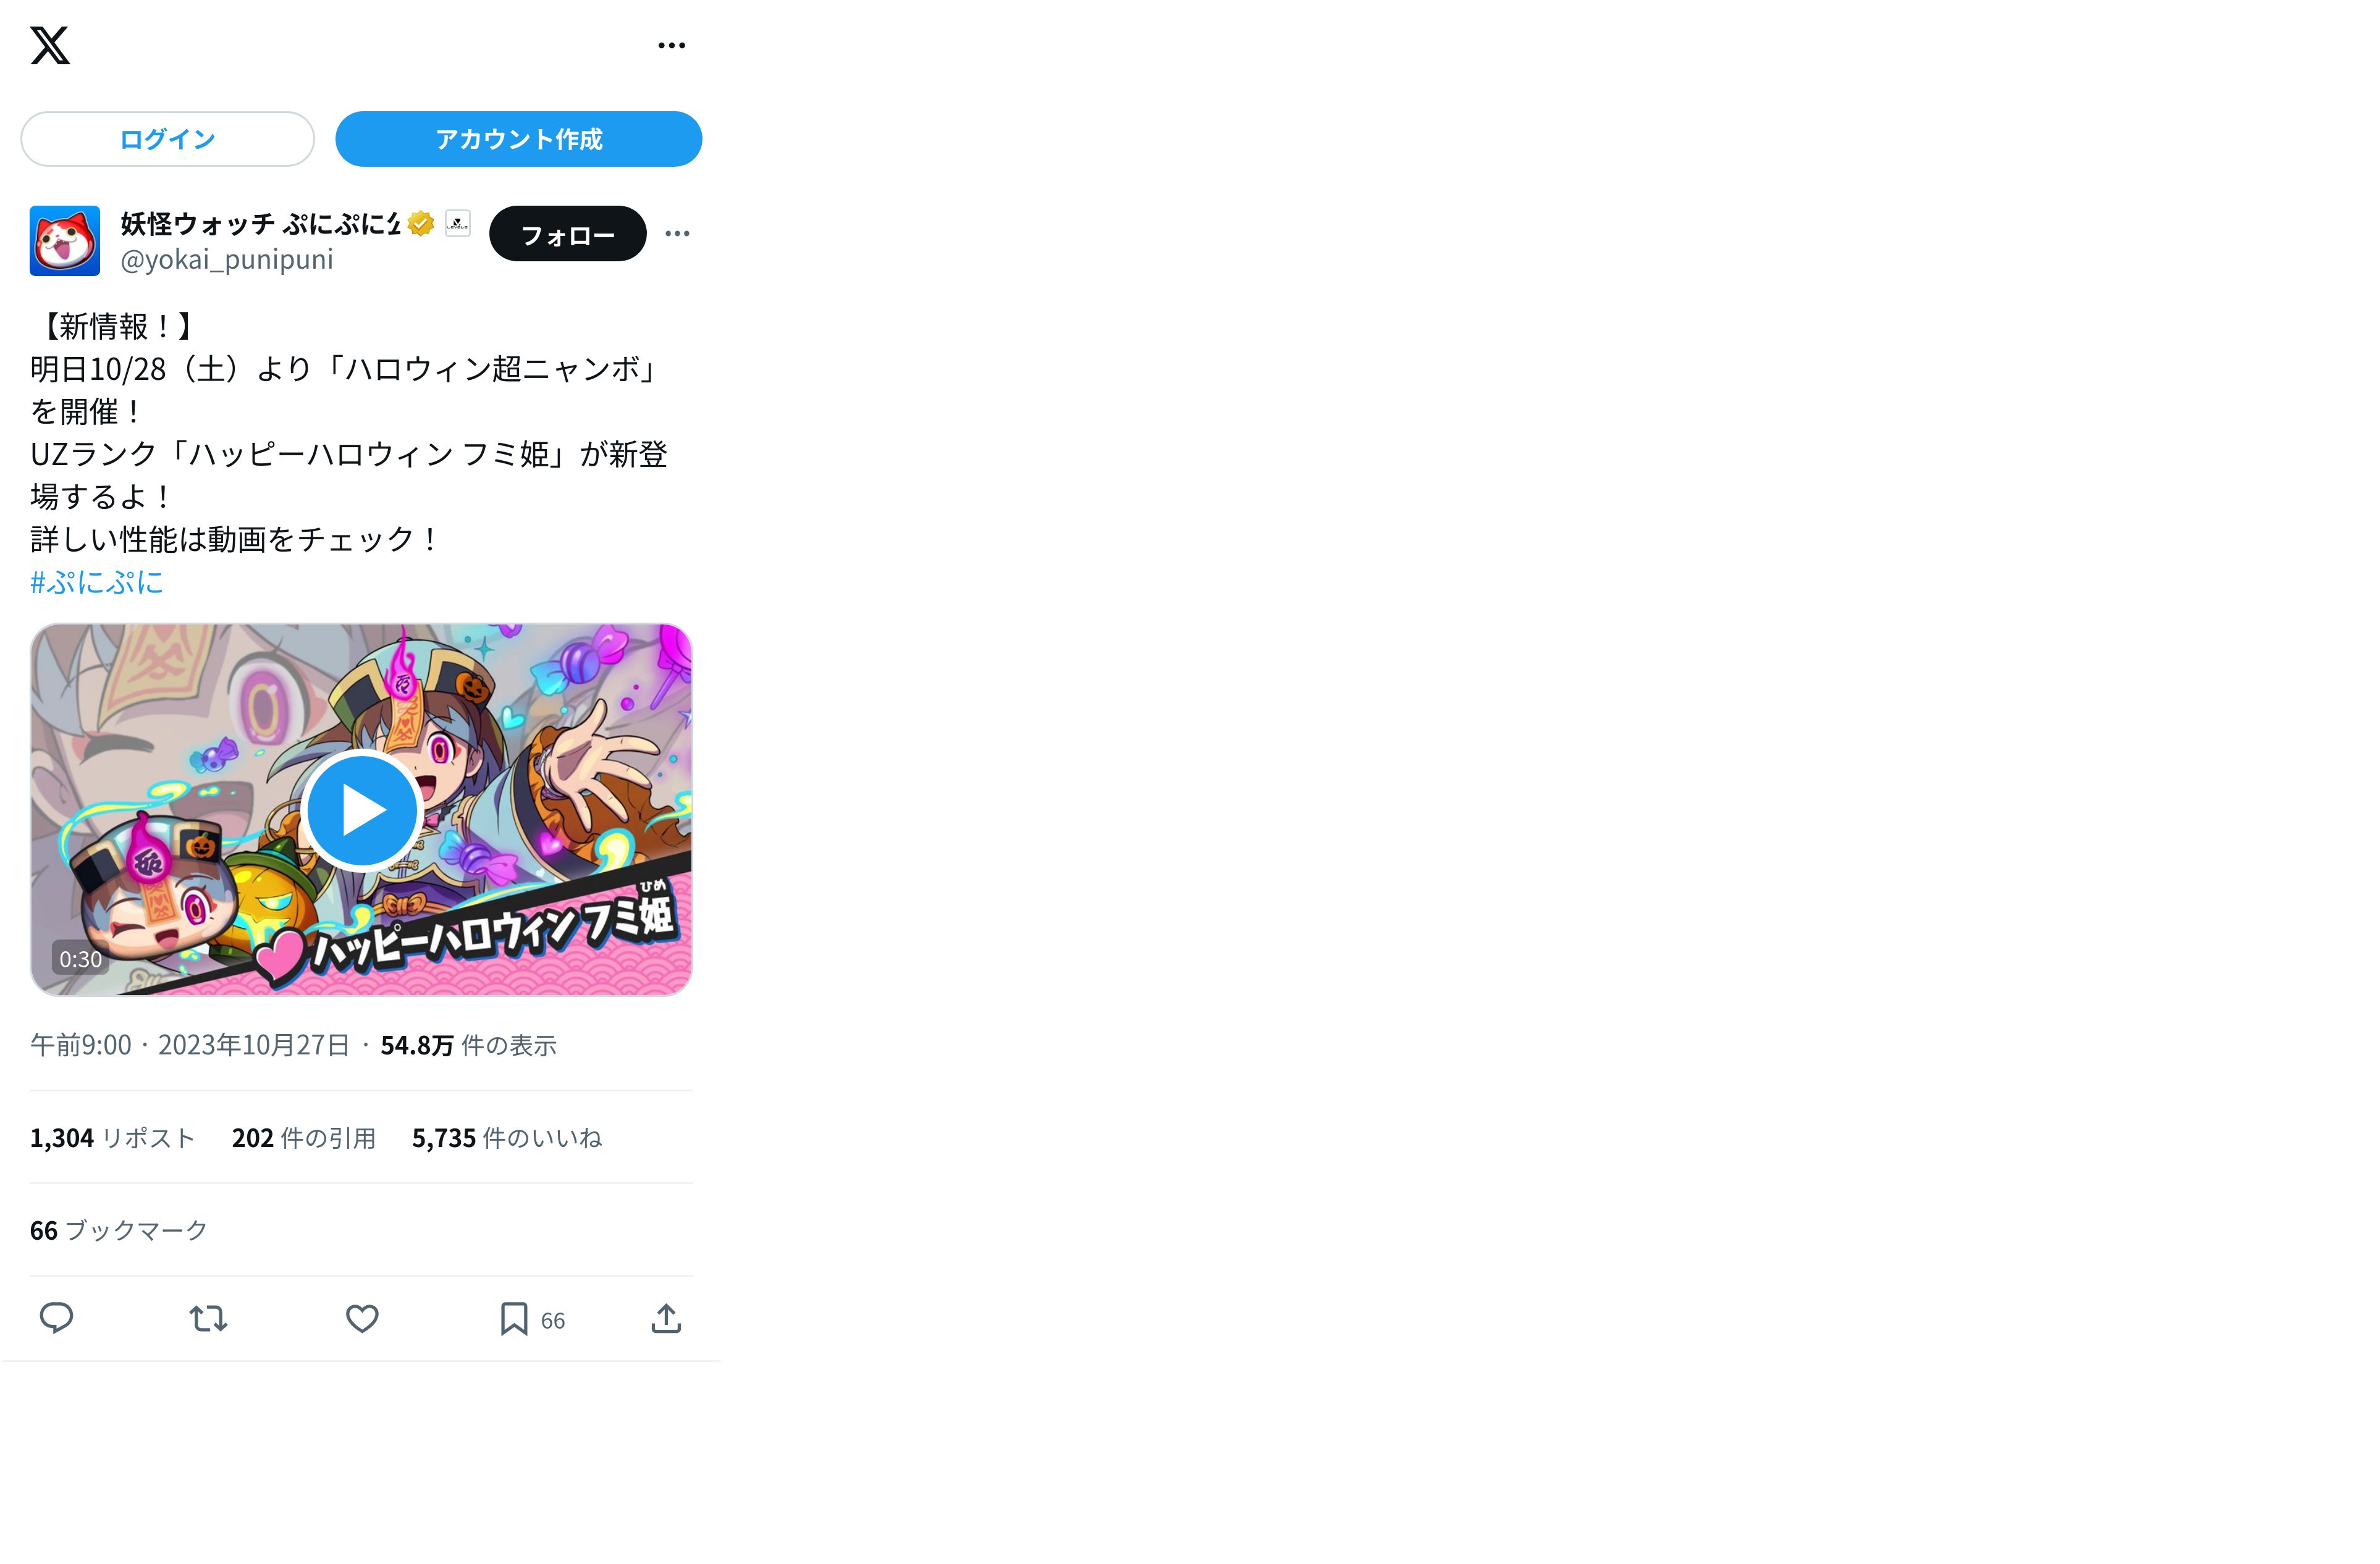Click the reply speech bubble icon
Screen dimensions: 2380x1564
[x=56, y=1319]
